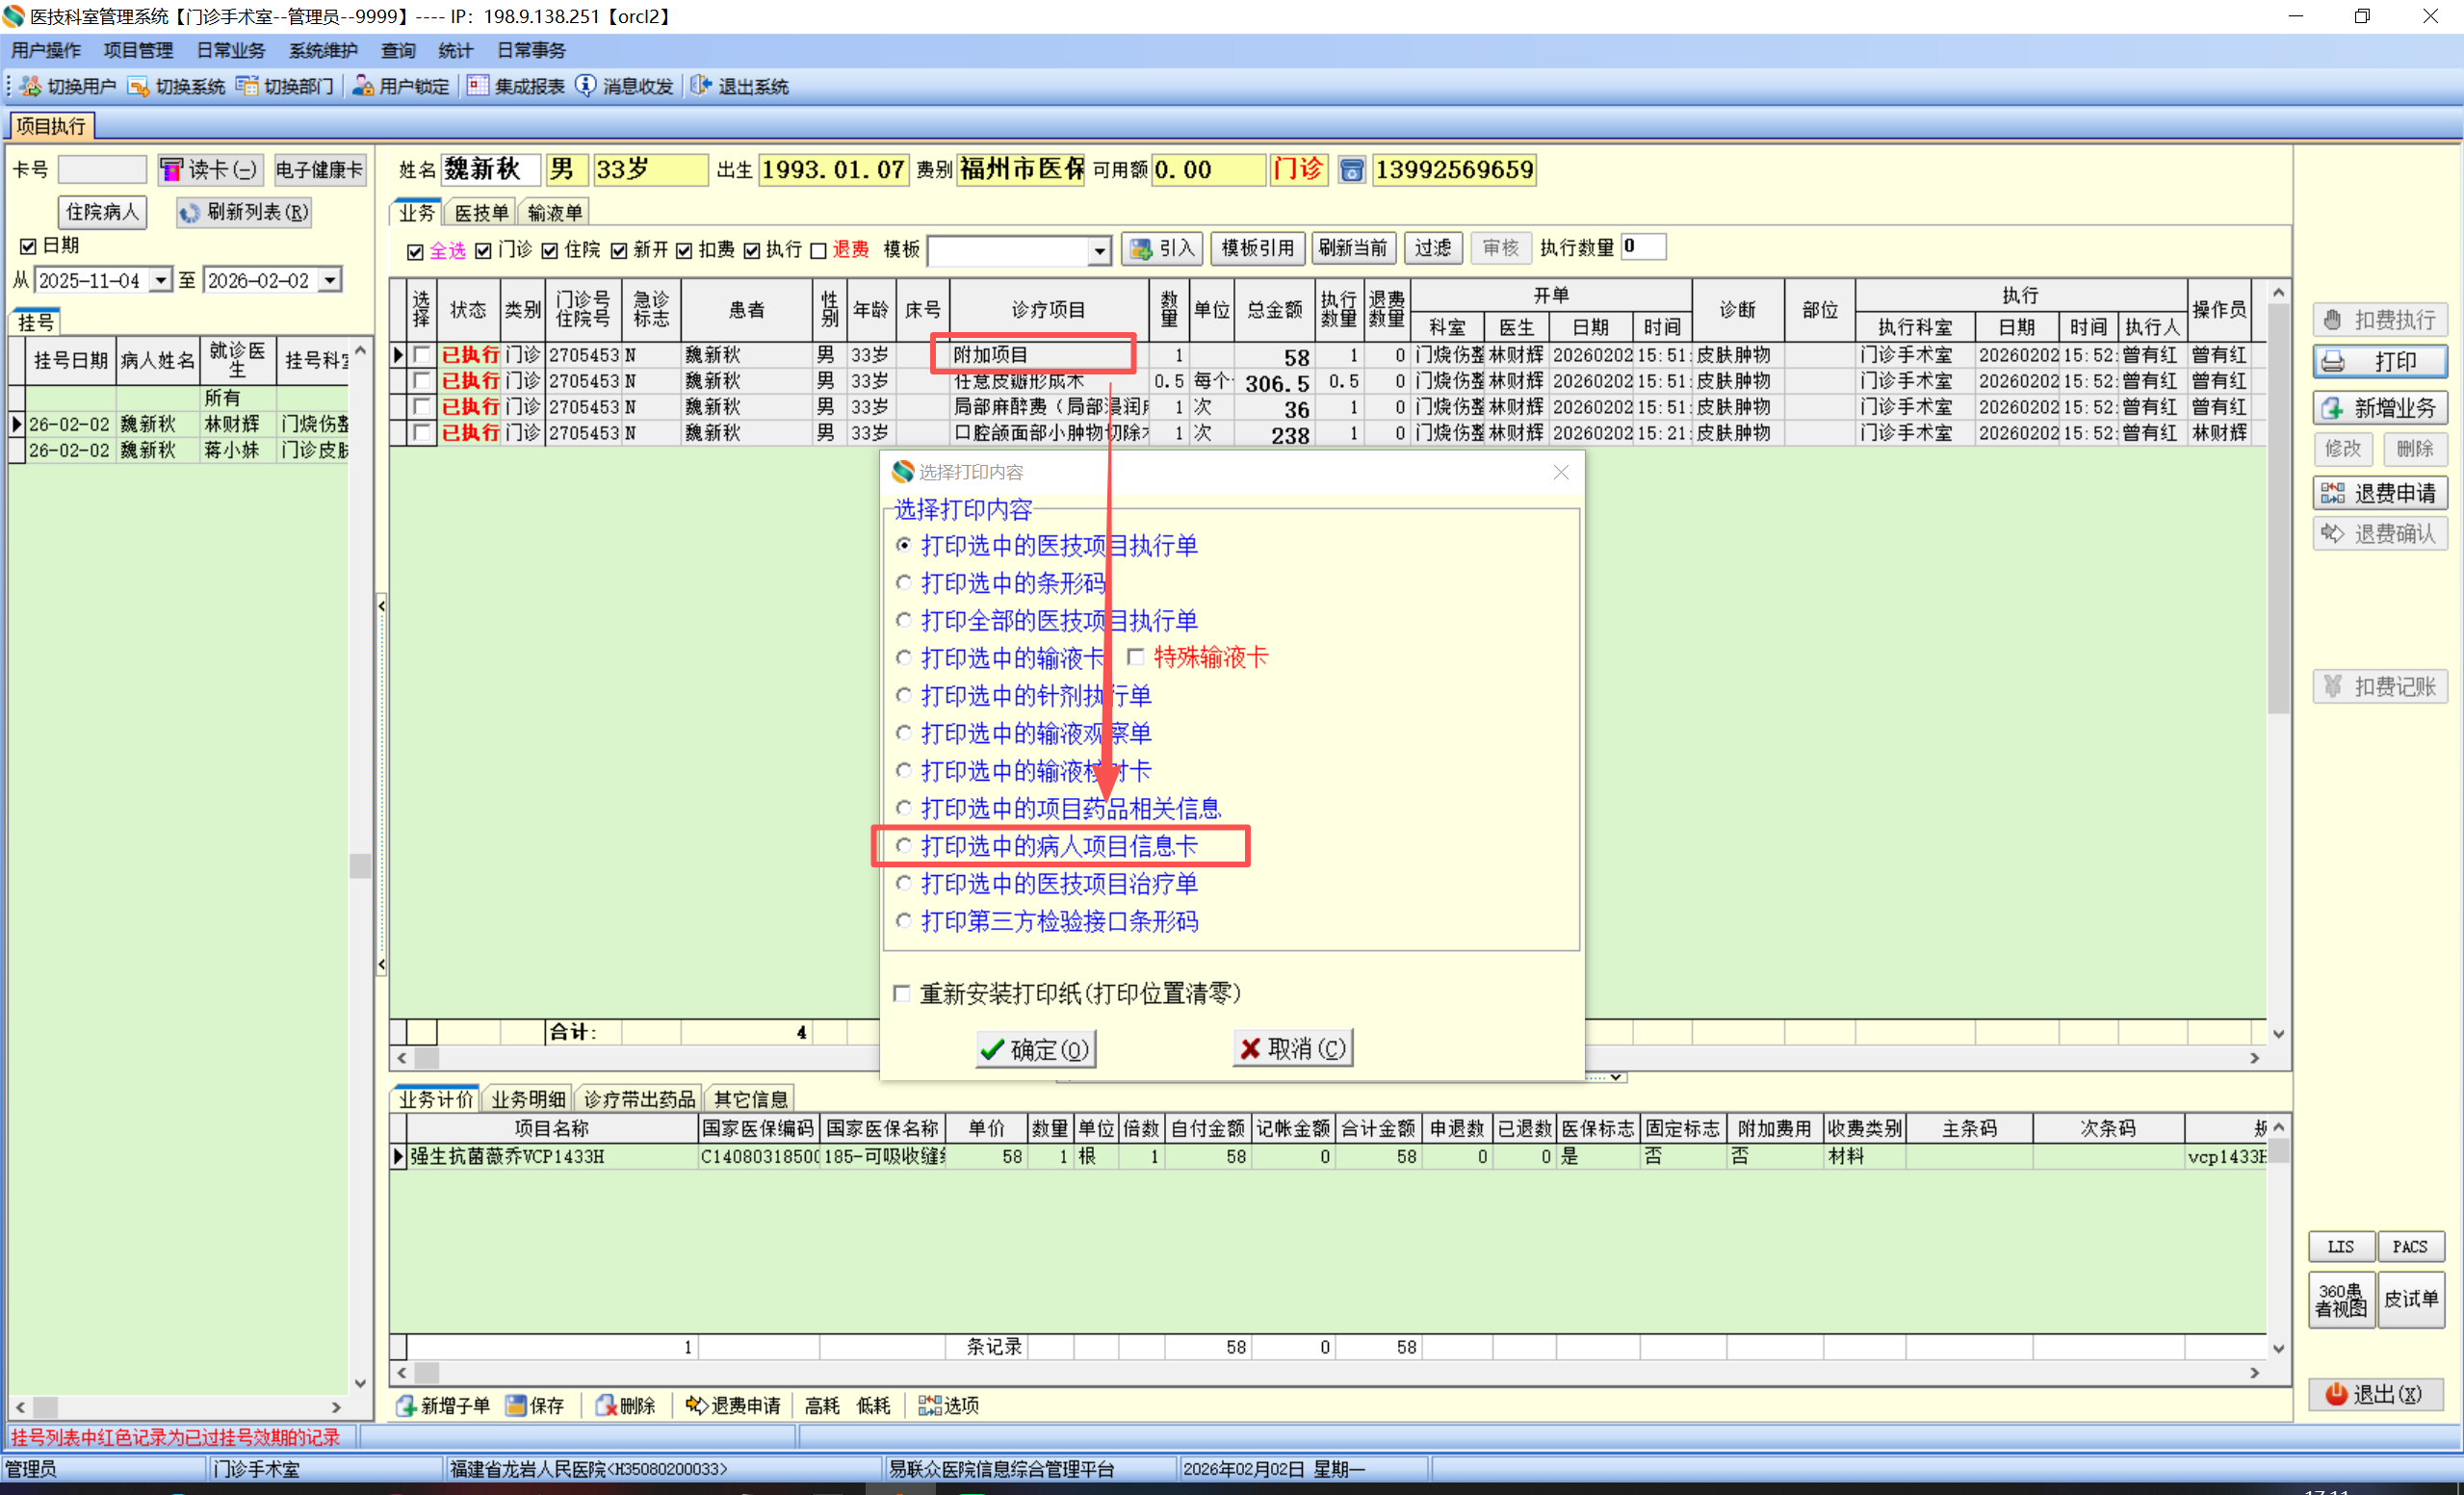Viewport: 2464px width, 1495px height.
Task: Open the 模板 template dropdown
Action: pyautogui.click(x=1099, y=250)
